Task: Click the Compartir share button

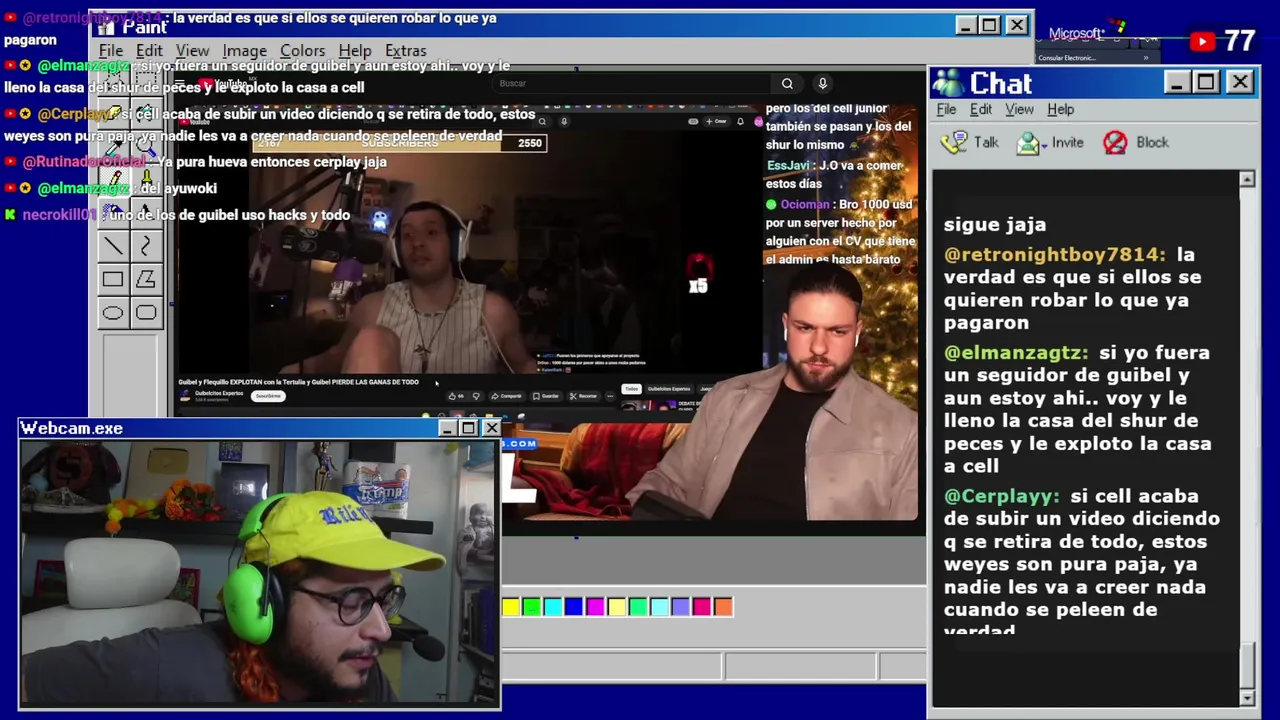Action: (x=507, y=396)
